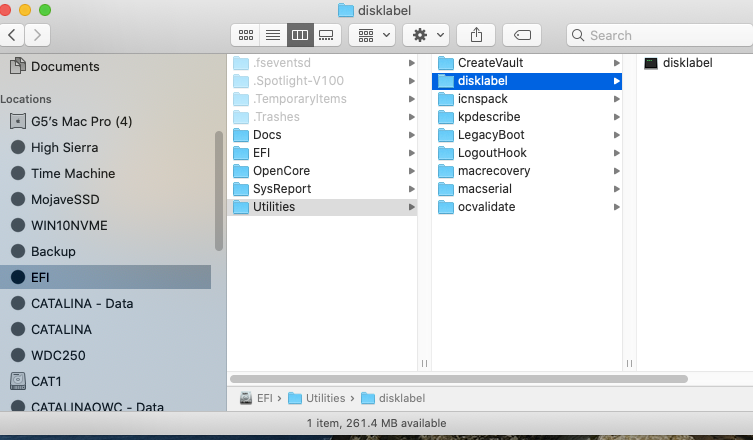The width and height of the screenshot is (753, 440).
Task: Switch to list view
Action: 273,35
